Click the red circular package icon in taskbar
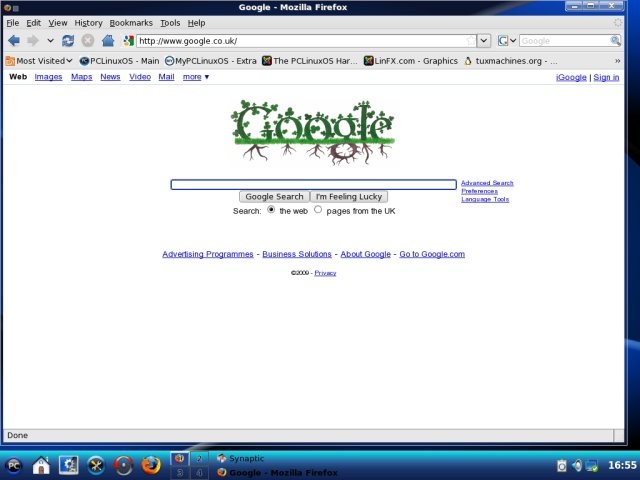The image size is (640, 480). click(x=124, y=465)
